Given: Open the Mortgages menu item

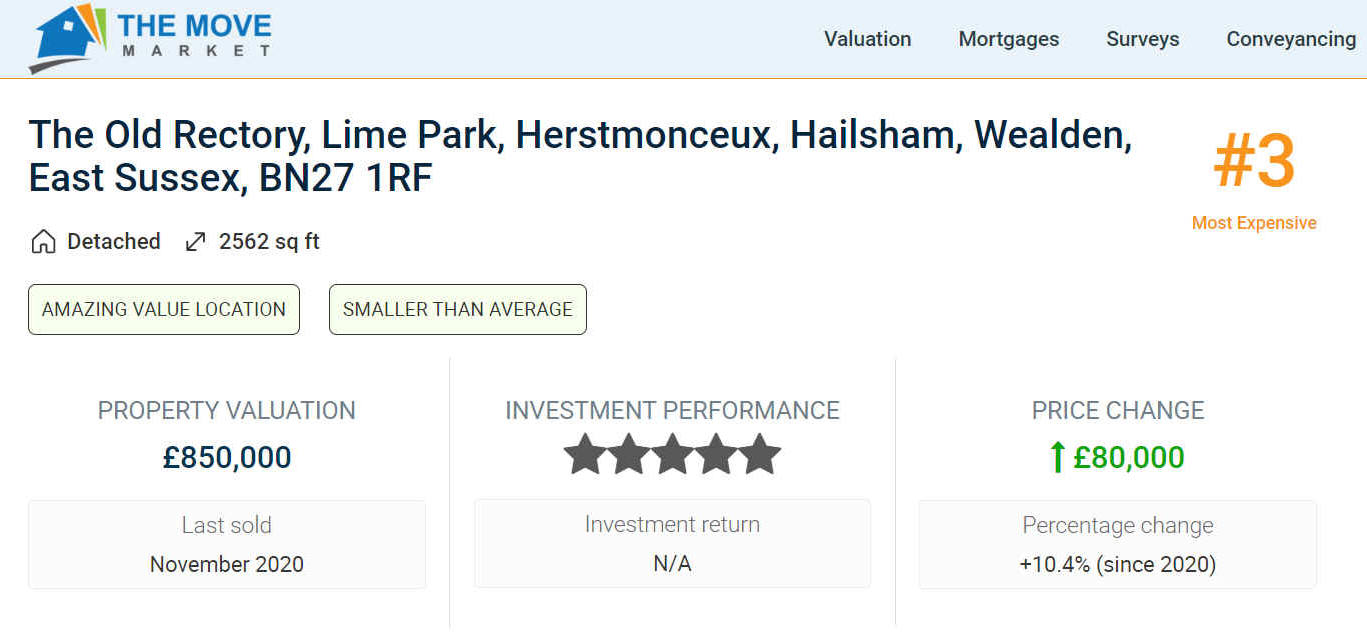Looking at the screenshot, I should (1008, 39).
